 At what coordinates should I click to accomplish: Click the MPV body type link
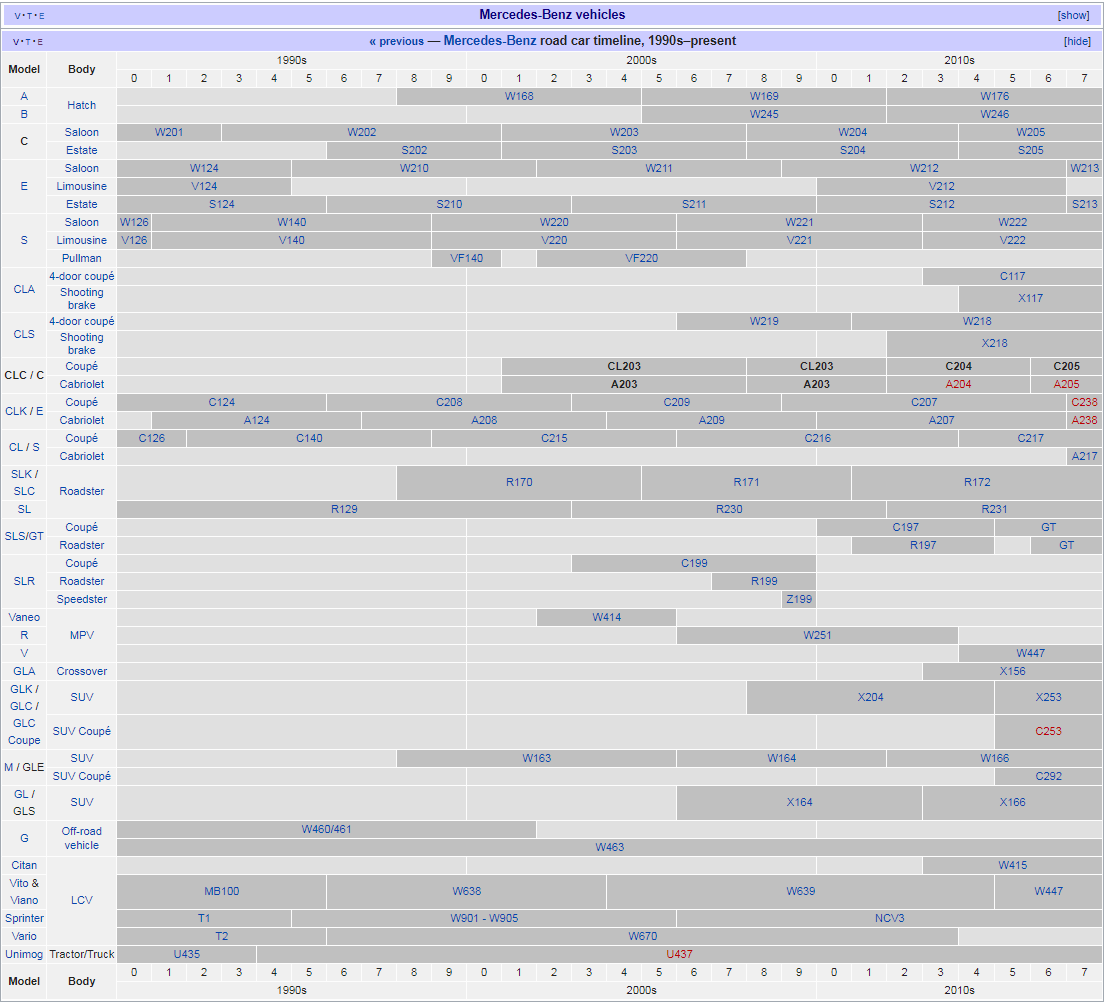(82, 635)
